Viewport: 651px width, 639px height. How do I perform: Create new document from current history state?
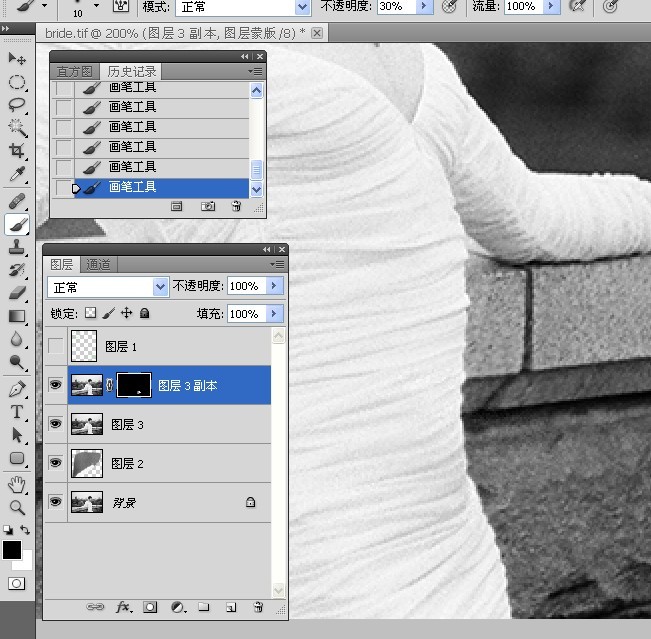coord(176,206)
